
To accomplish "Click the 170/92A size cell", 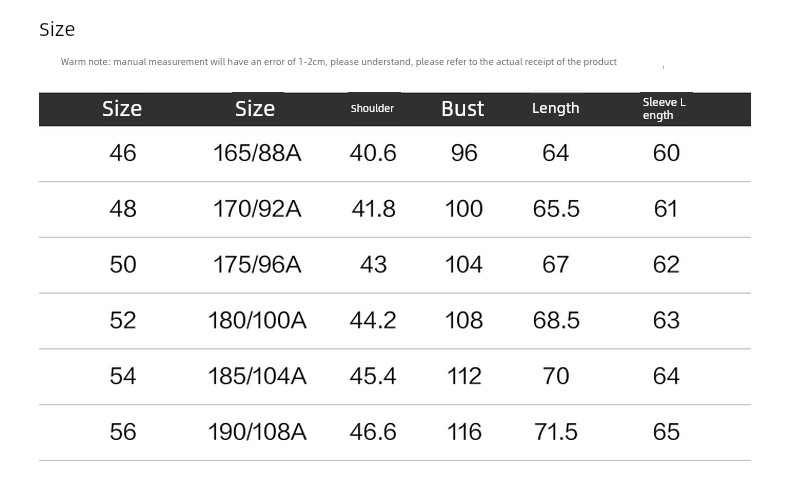I will pos(257,209).
